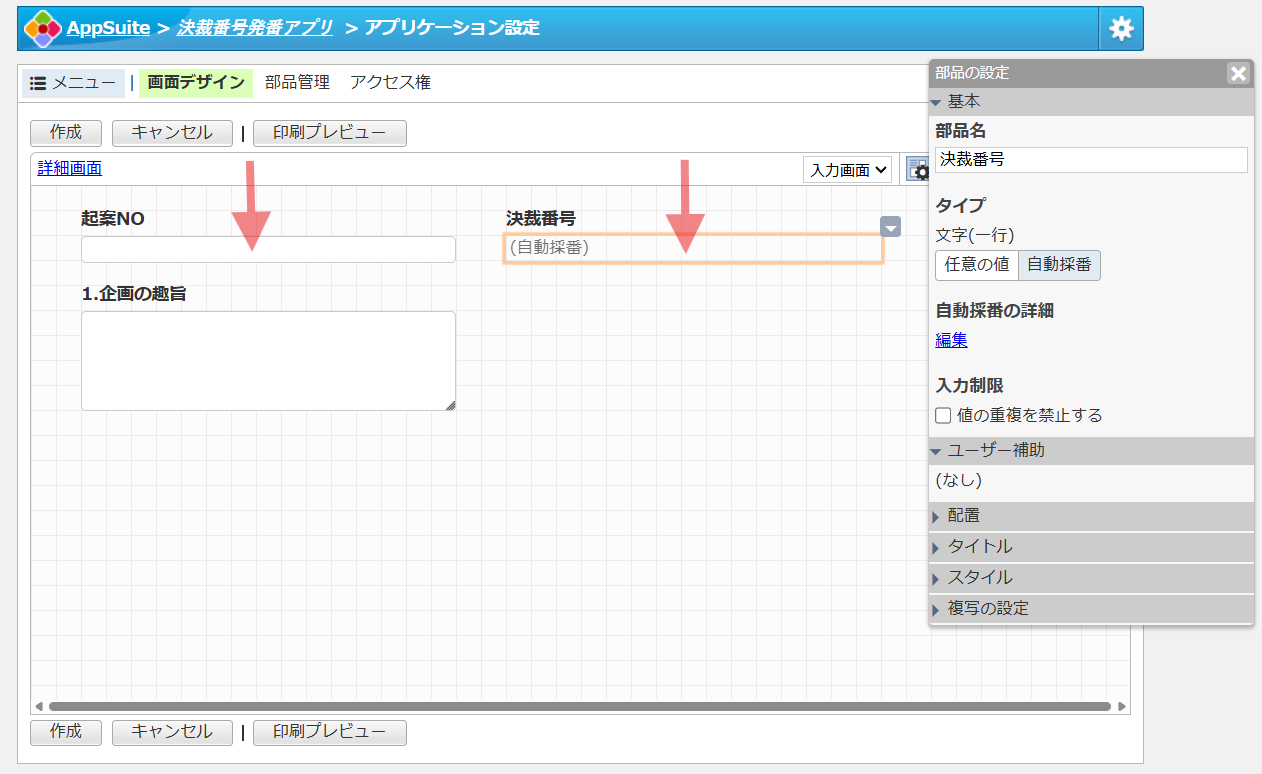Open the settings gear icon top-right
The height and width of the screenshot is (774, 1262).
point(1121,28)
